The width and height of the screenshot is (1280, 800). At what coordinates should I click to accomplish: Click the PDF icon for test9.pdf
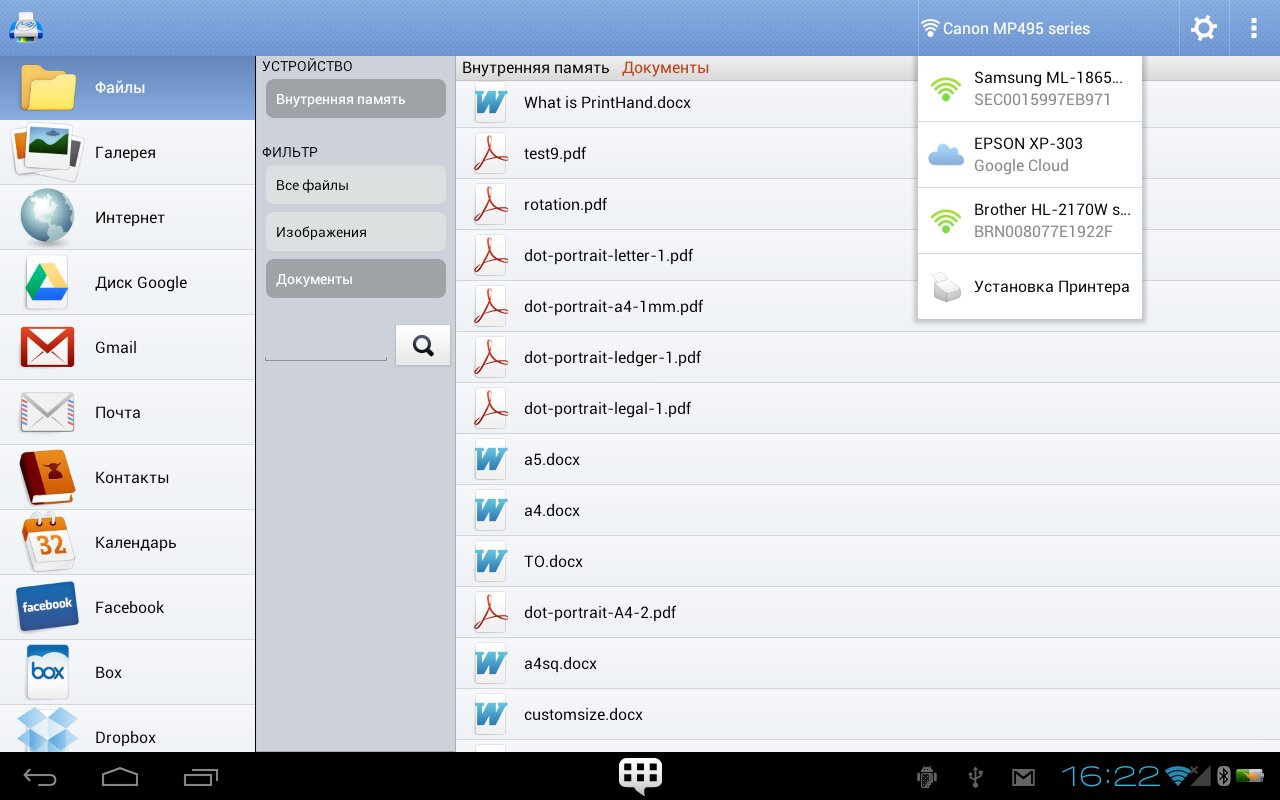coord(490,154)
